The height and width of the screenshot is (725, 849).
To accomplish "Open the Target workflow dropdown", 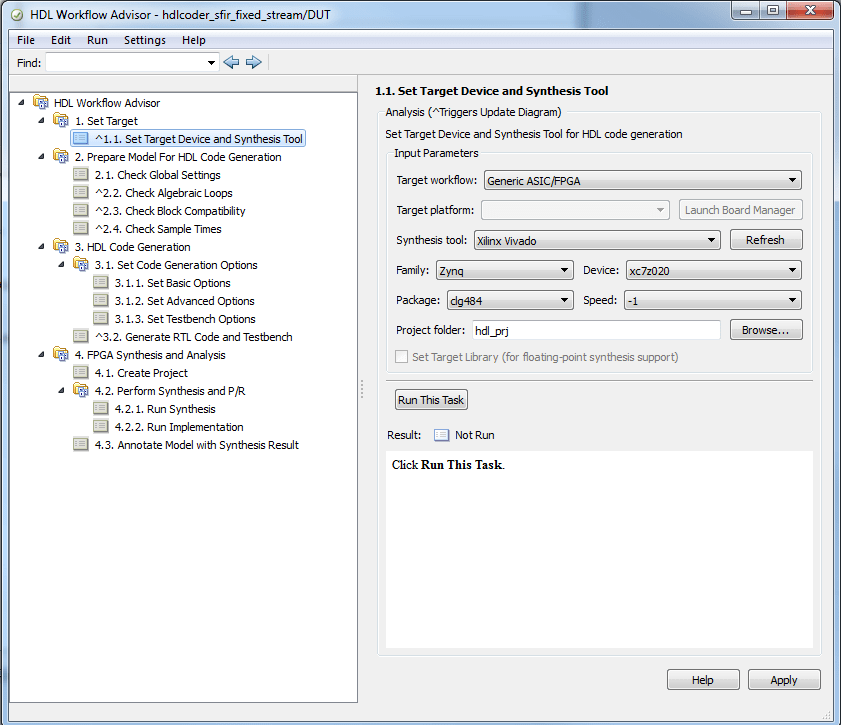I will (x=643, y=180).
